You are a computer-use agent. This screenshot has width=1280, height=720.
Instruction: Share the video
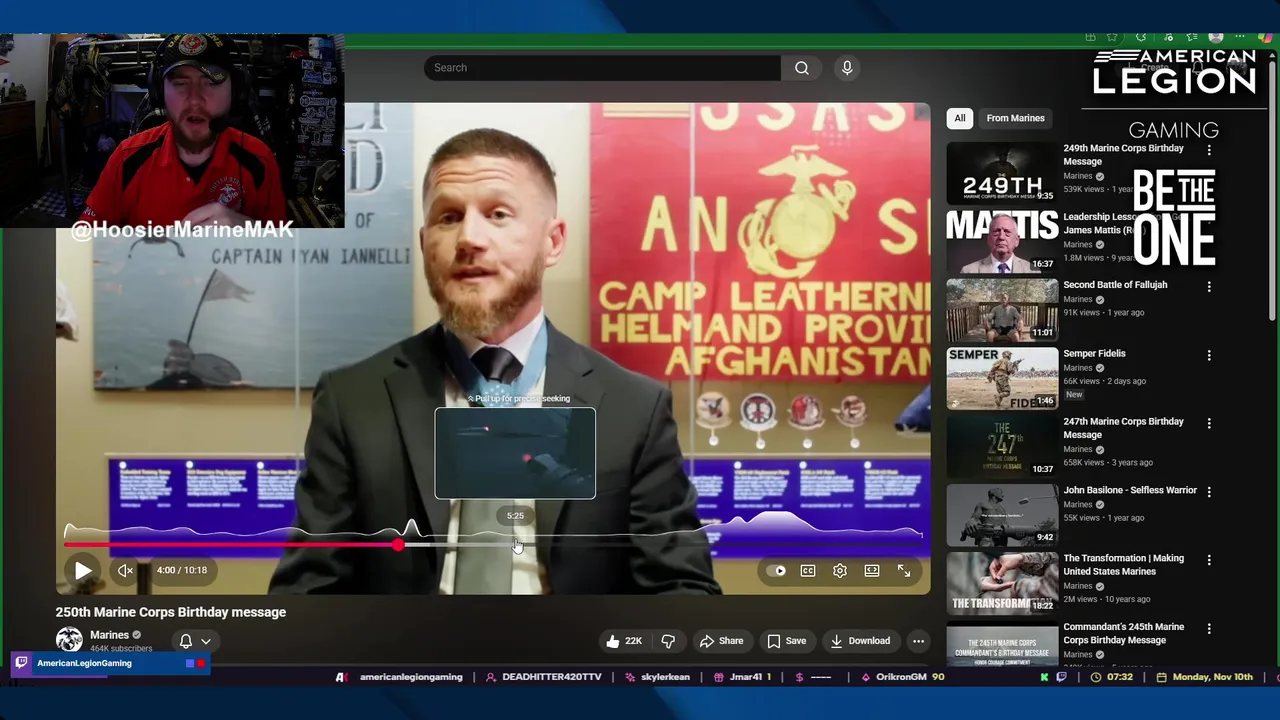click(x=721, y=641)
